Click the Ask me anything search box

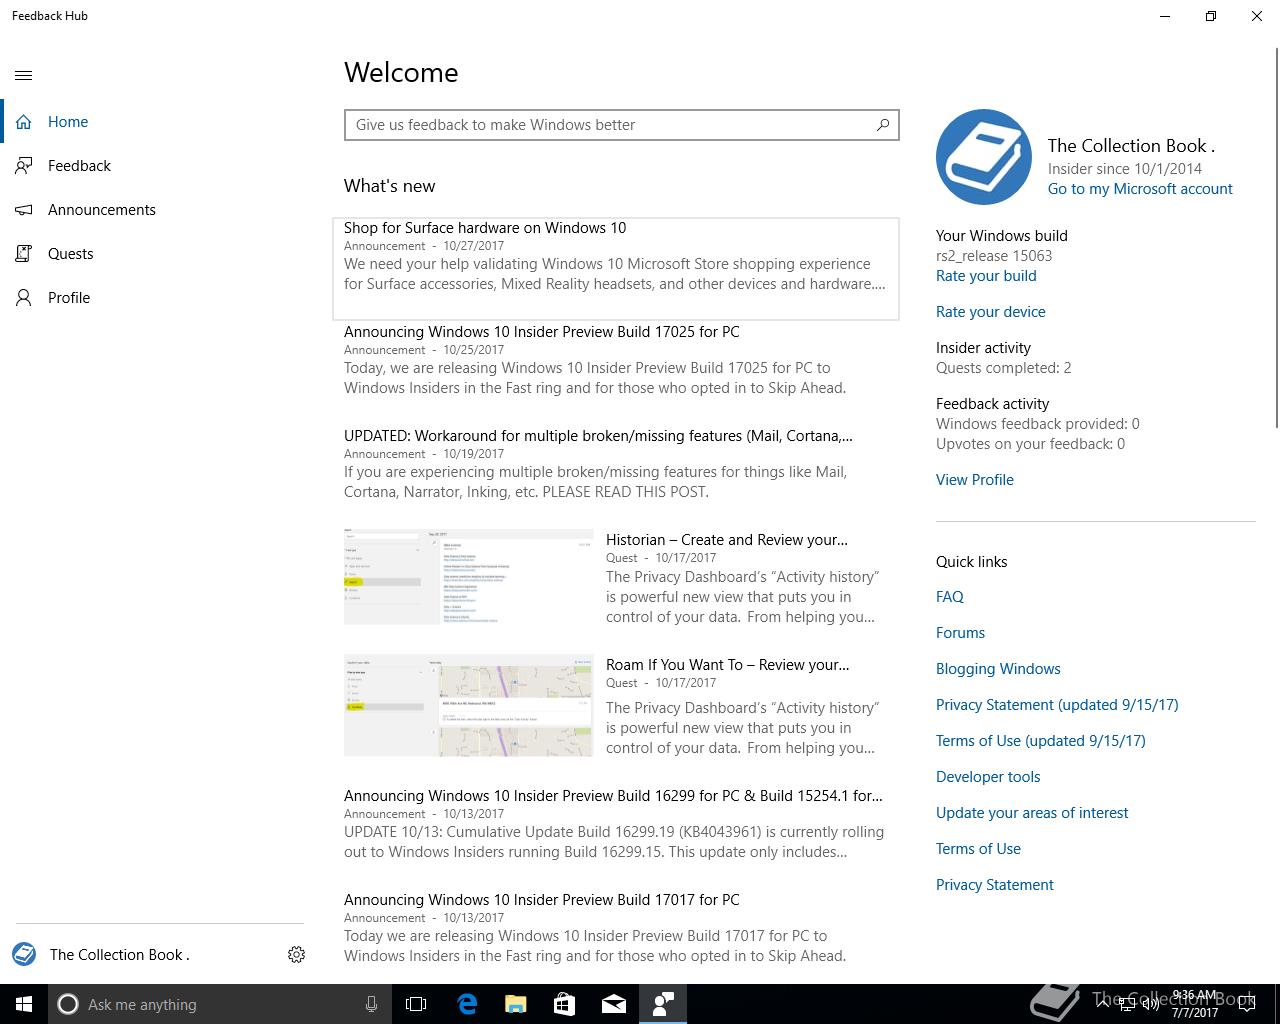coord(219,1004)
